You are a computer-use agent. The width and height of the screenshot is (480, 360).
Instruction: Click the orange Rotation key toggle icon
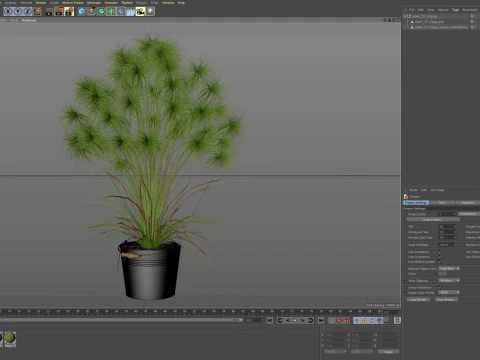point(372,320)
